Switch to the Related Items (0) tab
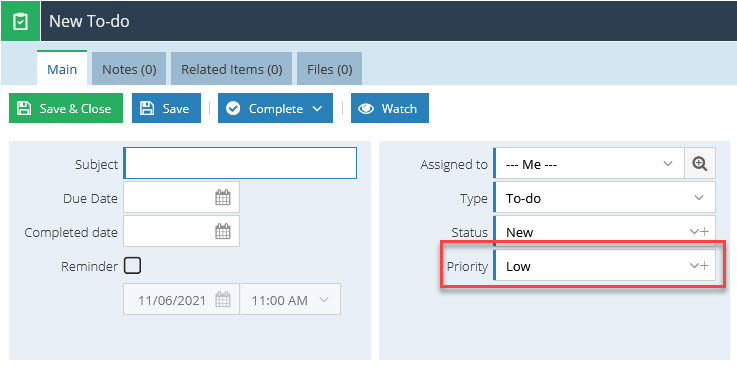The width and height of the screenshot is (737, 367). click(232, 69)
